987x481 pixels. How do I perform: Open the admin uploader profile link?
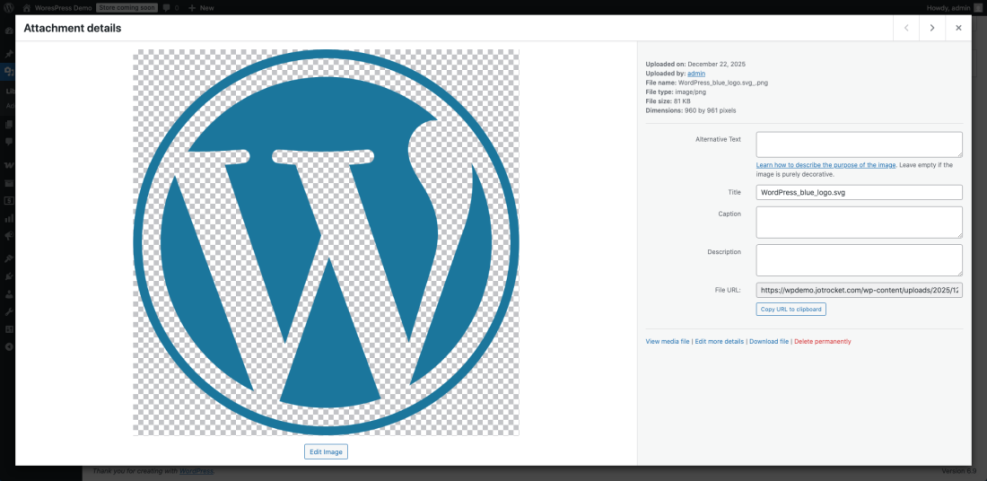(x=696, y=73)
